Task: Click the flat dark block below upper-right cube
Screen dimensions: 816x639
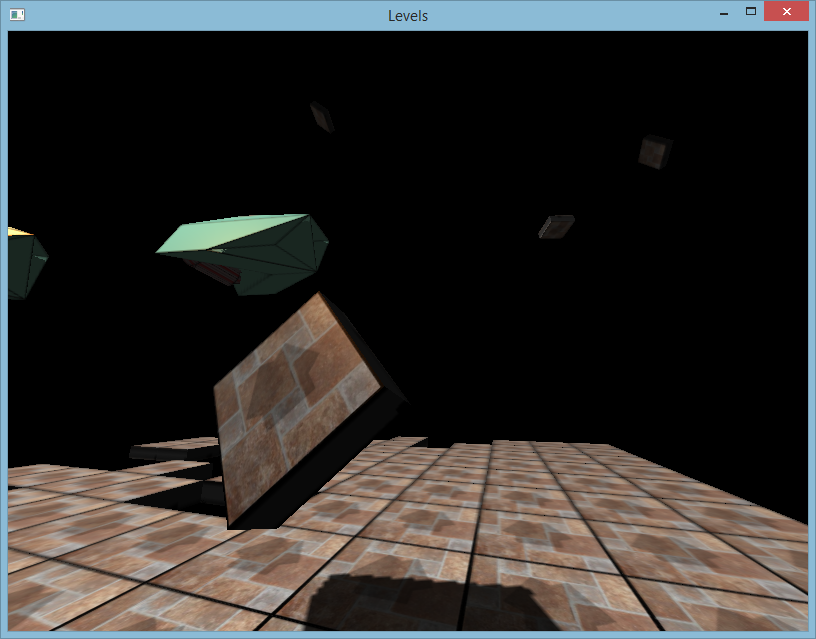Action: pos(556,227)
